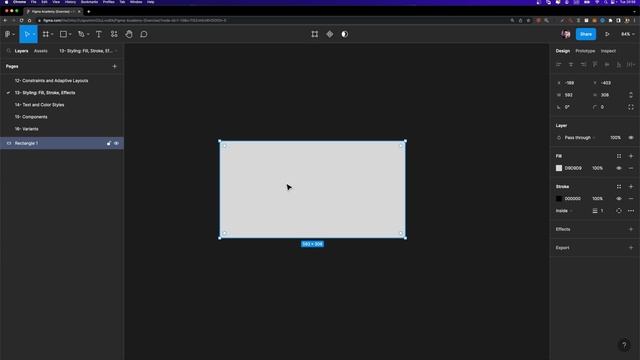Image resolution: width=640 pixels, height=360 pixels.
Task: Click the user avatar in toolbar
Action: click(x=566, y=34)
